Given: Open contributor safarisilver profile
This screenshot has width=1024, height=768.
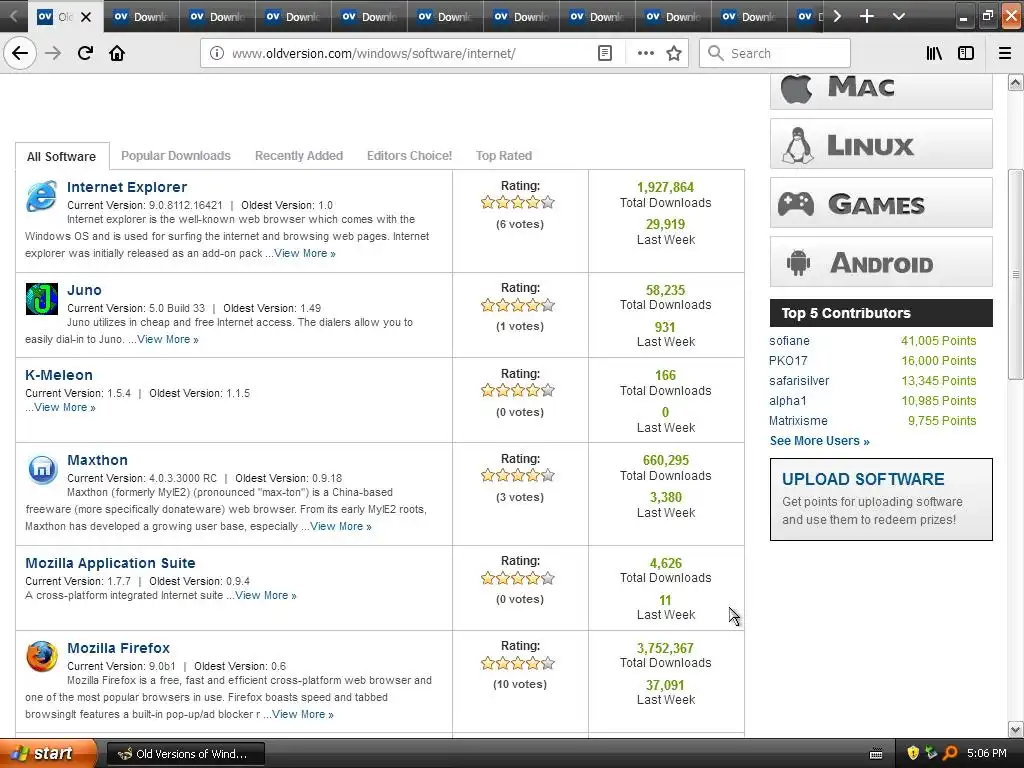Looking at the screenshot, I should click(799, 381).
